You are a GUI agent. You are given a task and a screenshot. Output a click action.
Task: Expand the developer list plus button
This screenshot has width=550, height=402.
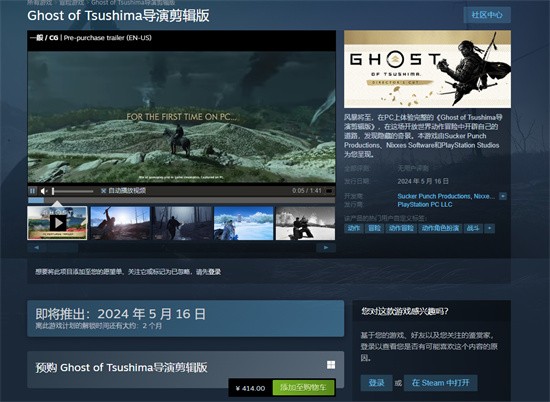coord(503,196)
